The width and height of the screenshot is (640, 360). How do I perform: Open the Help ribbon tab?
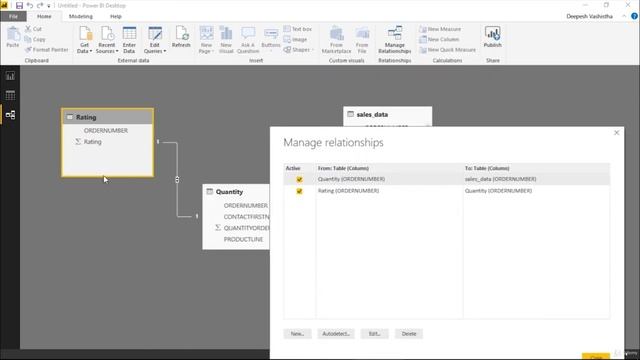[x=116, y=16]
